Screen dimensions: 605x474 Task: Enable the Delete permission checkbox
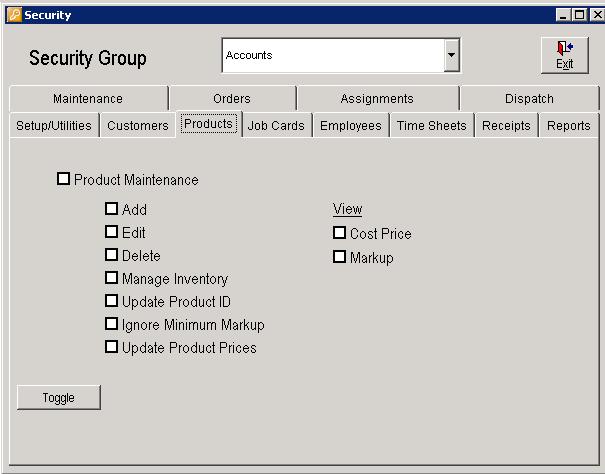tap(112, 255)
